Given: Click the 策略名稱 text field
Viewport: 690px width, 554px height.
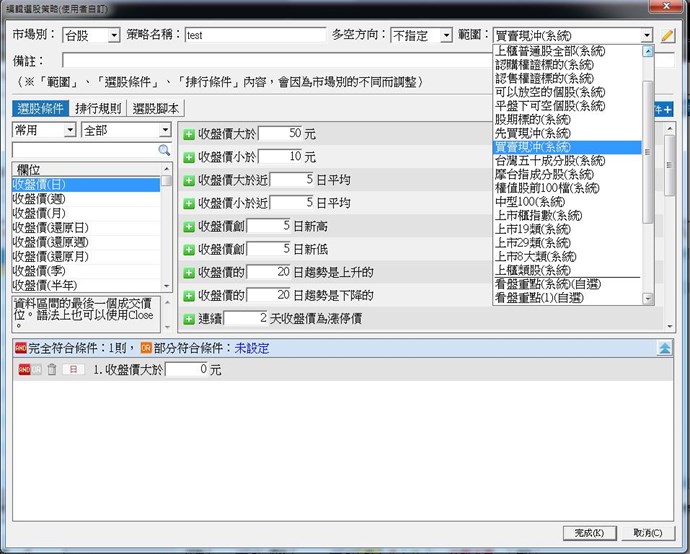Looking at the screenshot, I should [255, 35].
